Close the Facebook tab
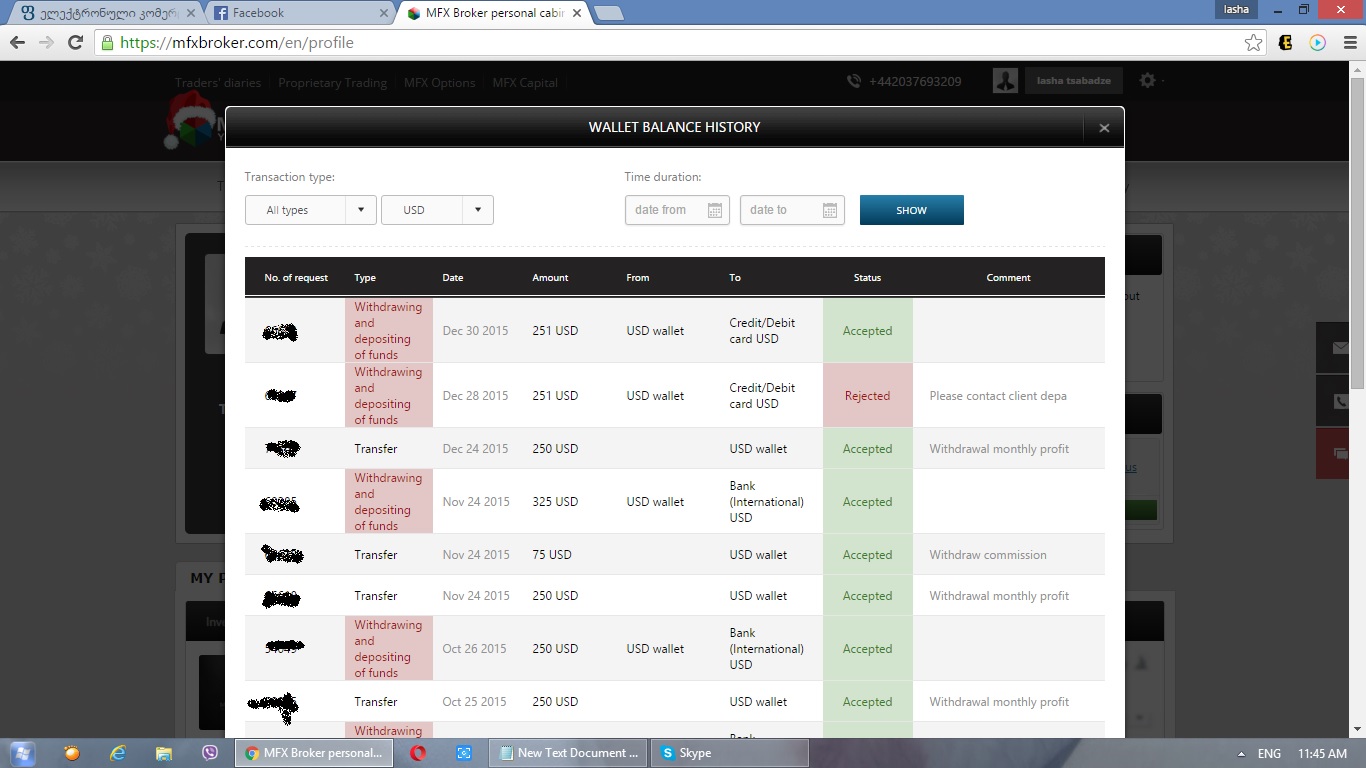This screenshot has width=1366, height=768. [x=384, y=13]
